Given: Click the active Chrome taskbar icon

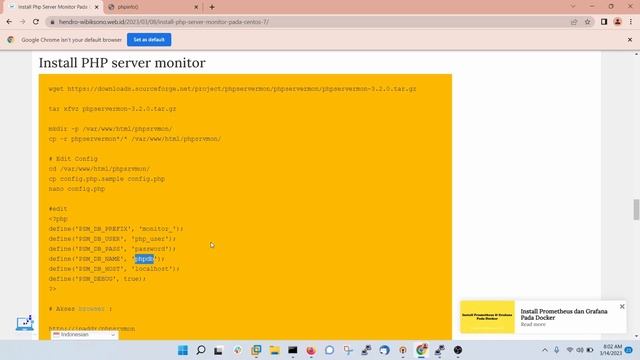Looking at the screenshot, I should 421,350.
